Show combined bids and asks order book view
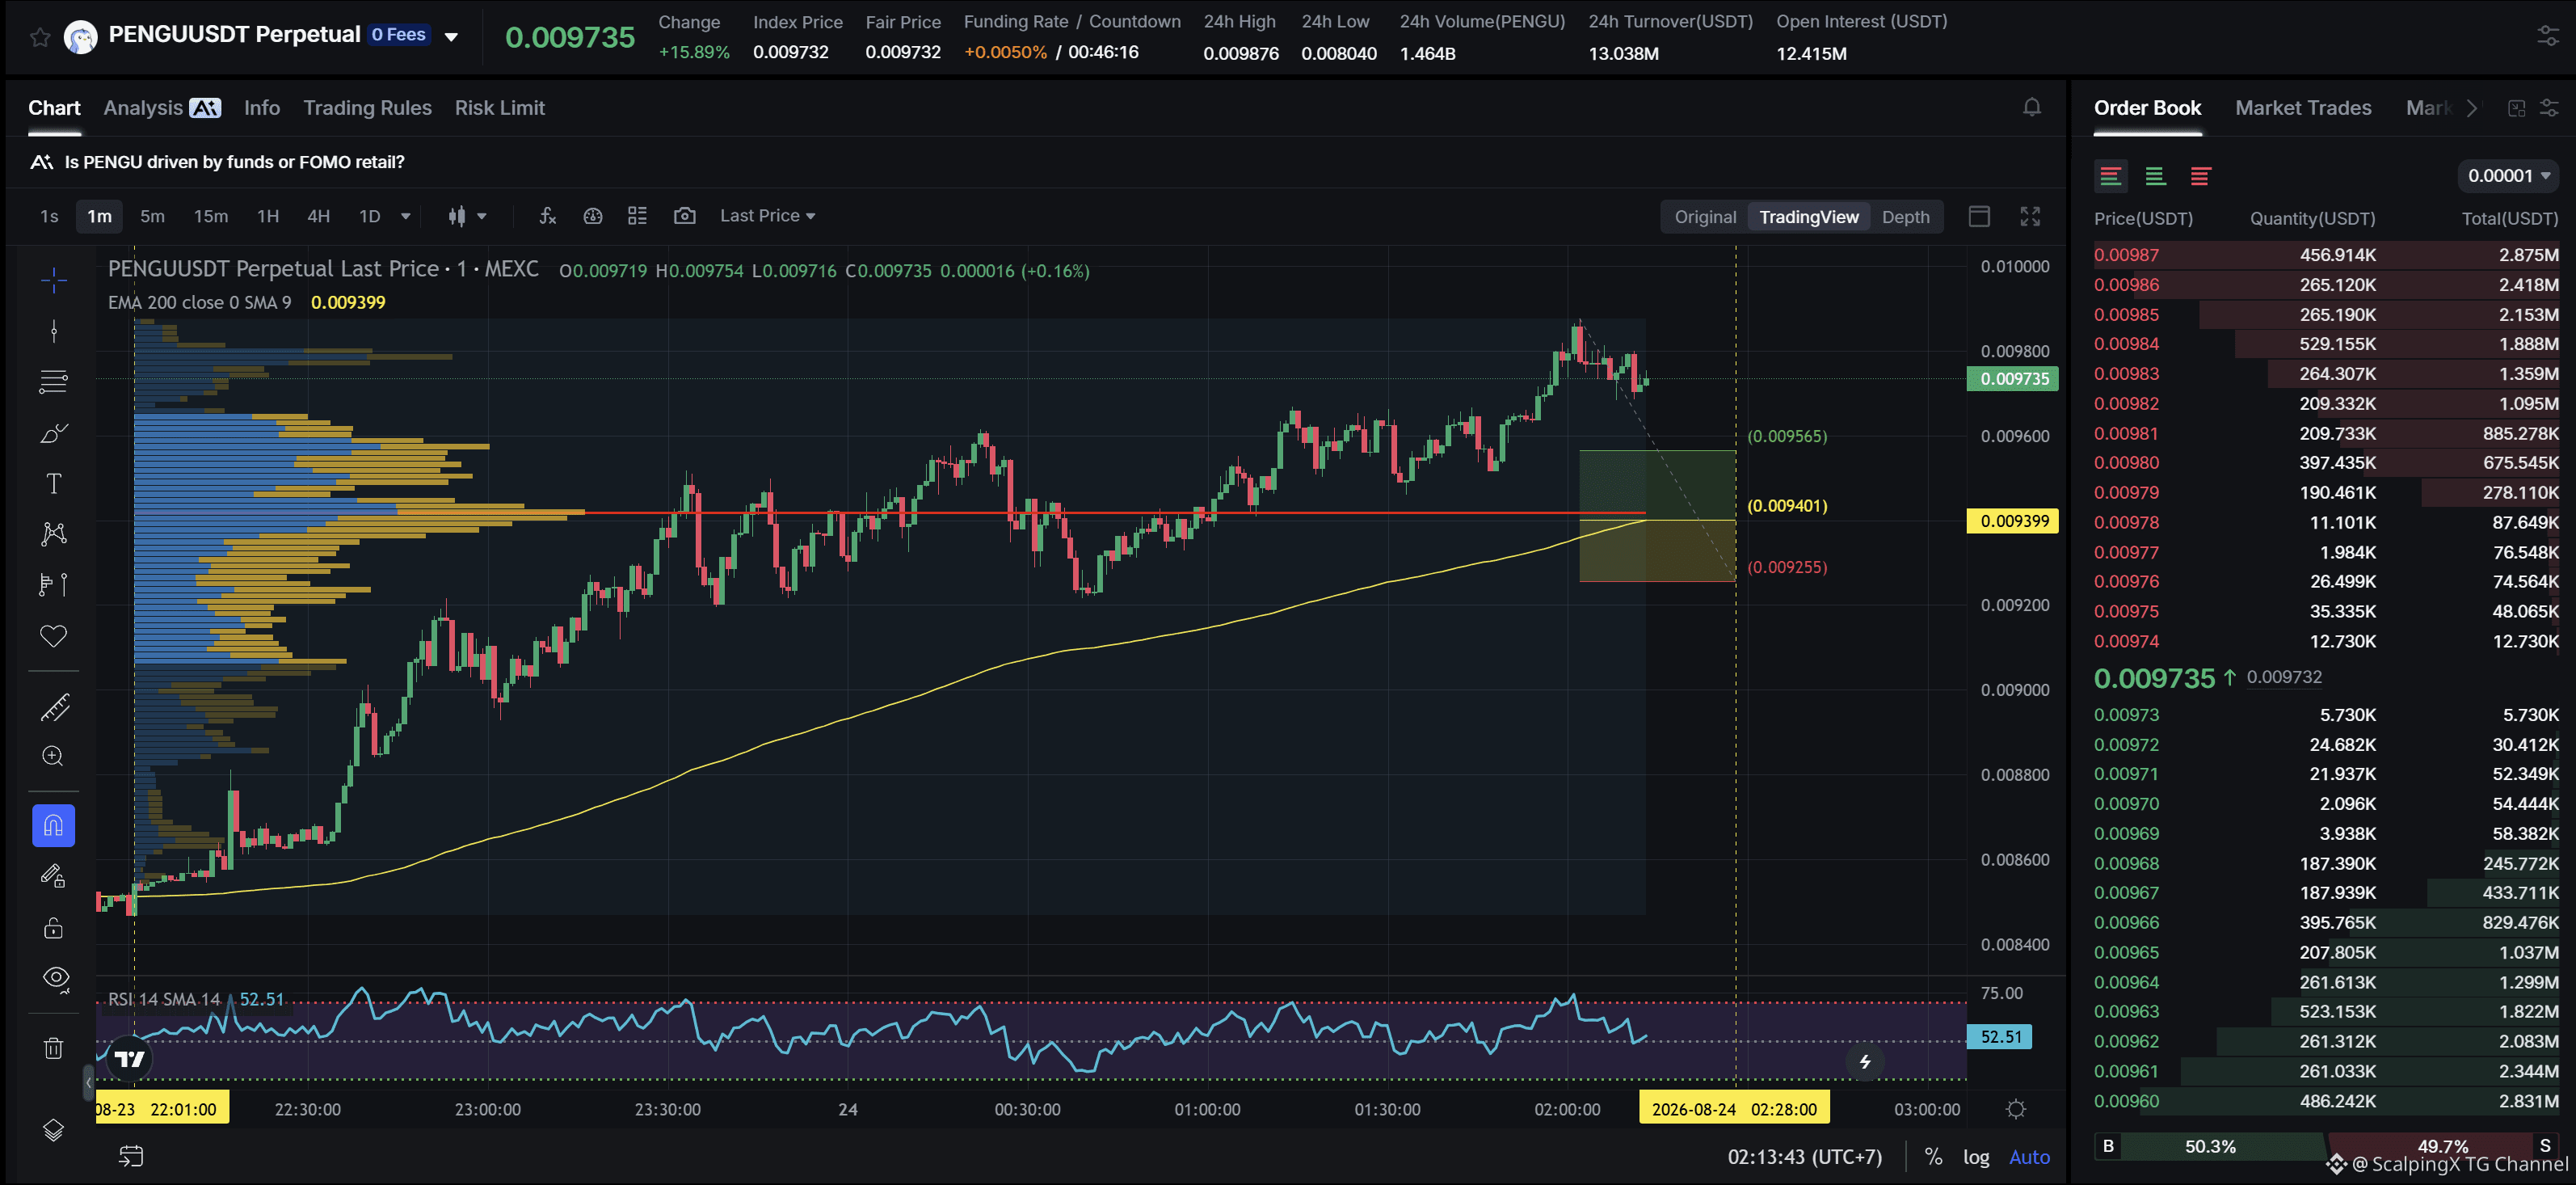Screen dimensions: 2576x1185 2111,176
